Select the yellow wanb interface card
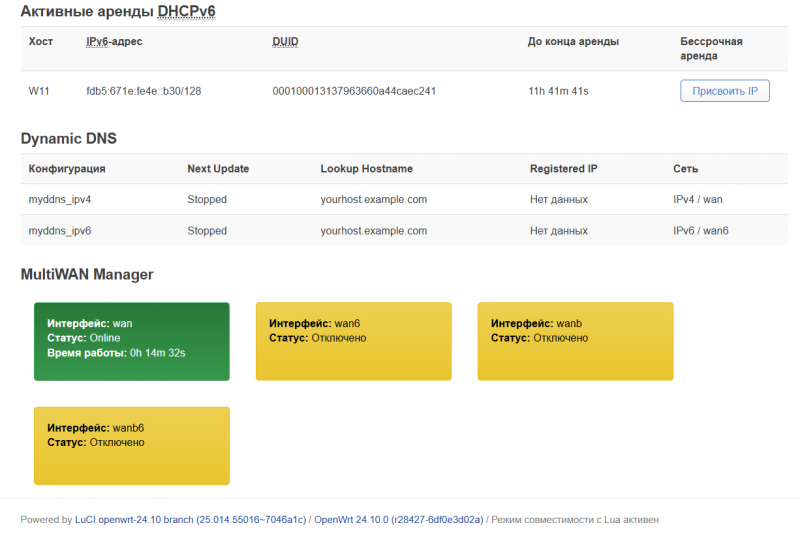This screenshot has height=540, width=800. 575,341
